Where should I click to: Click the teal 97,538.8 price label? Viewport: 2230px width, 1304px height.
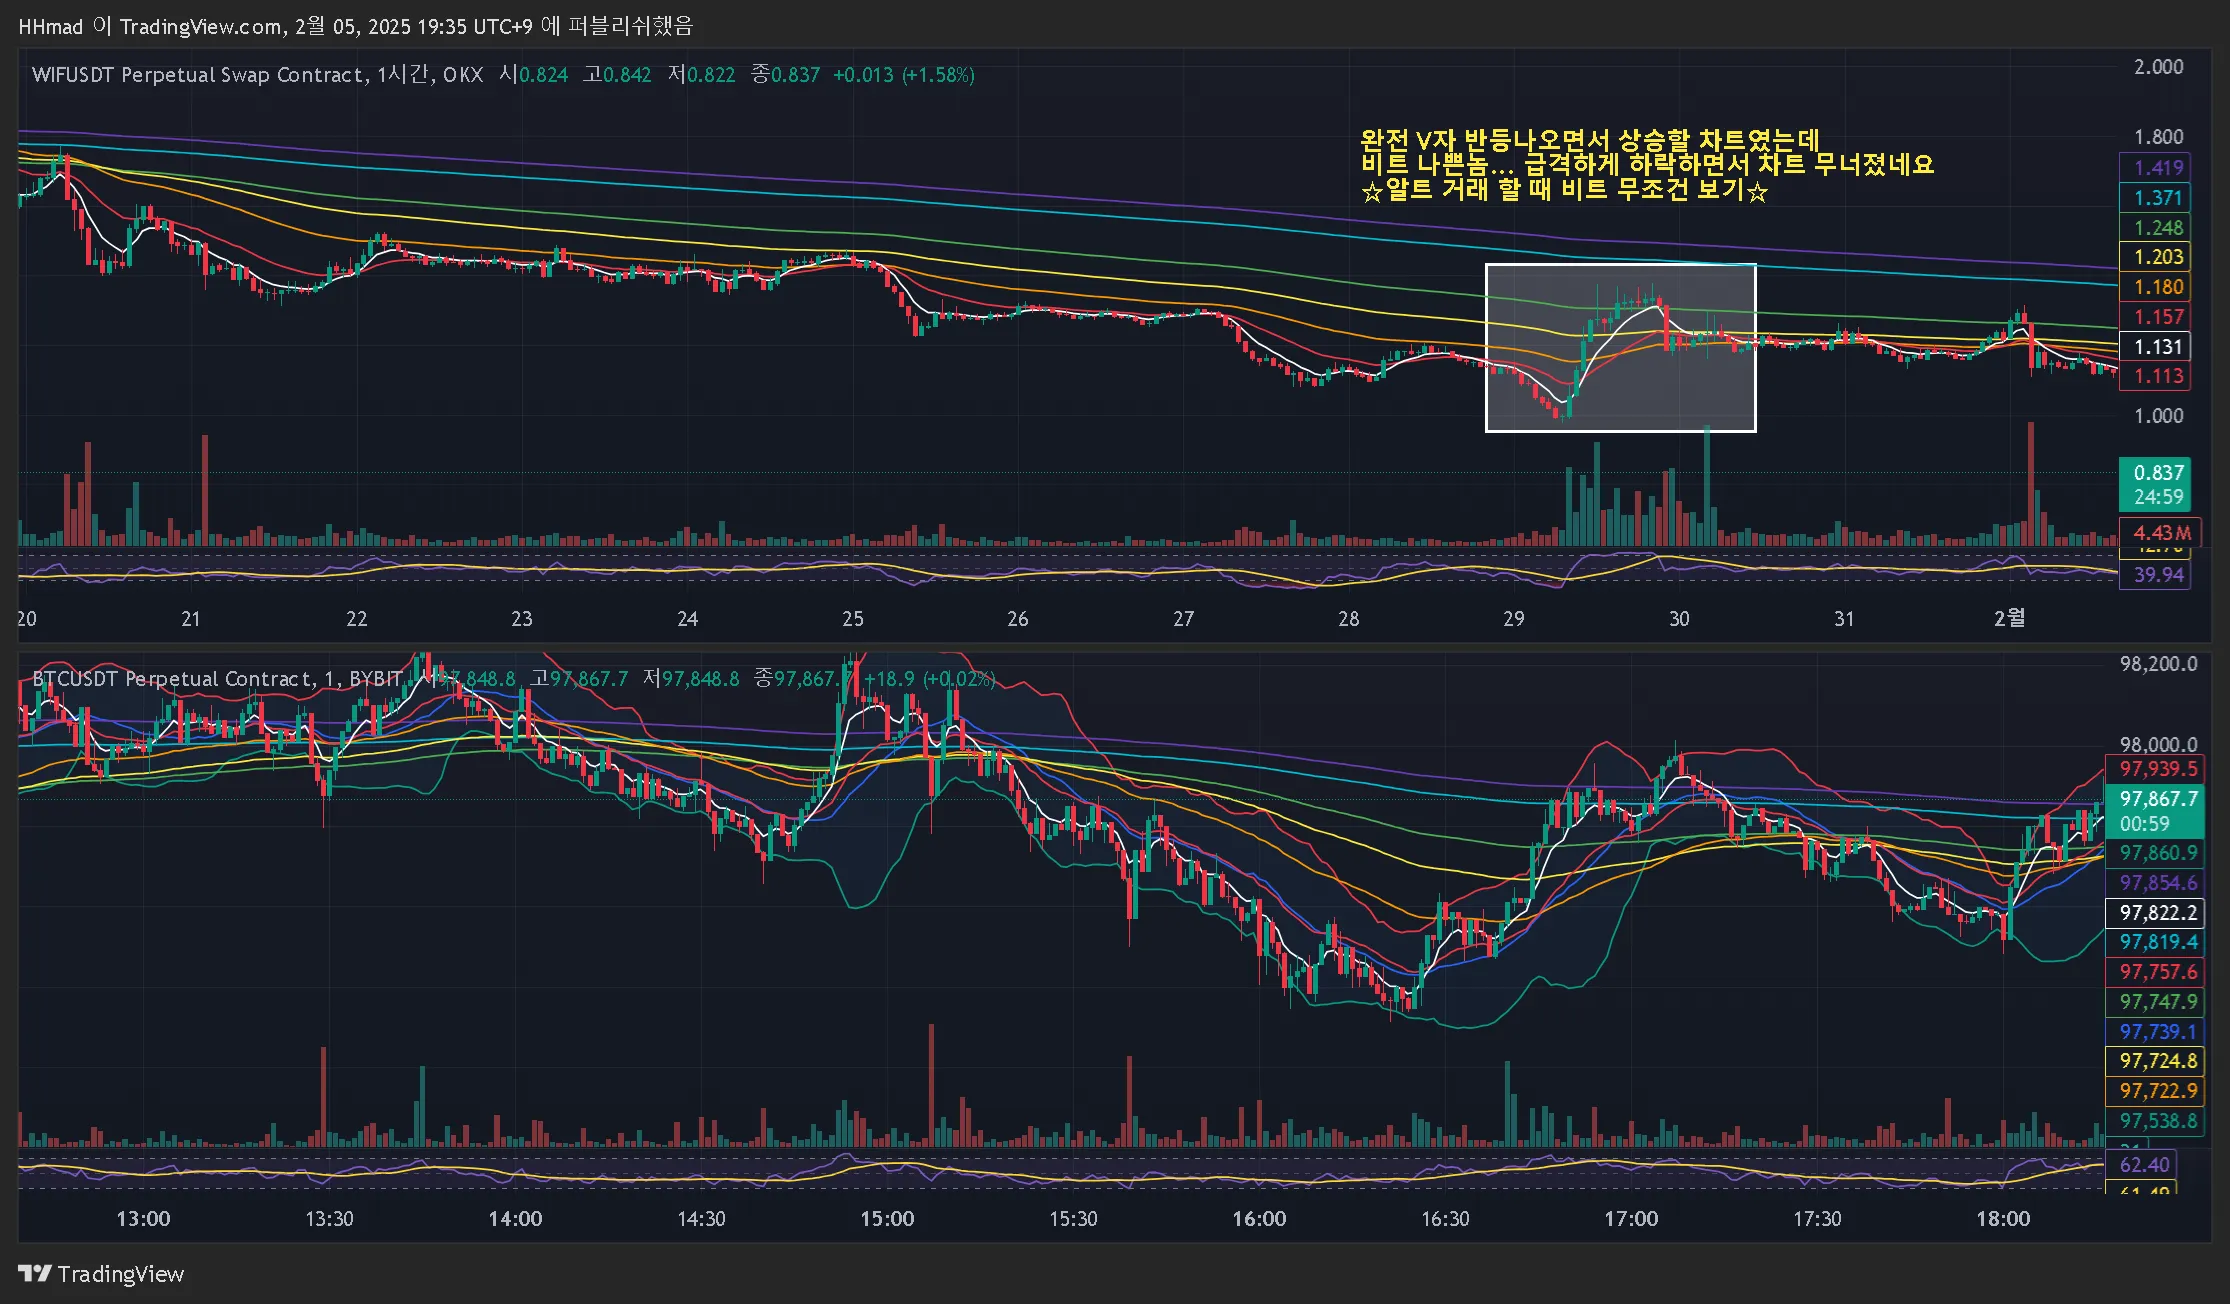[x=2157, y=1121]
